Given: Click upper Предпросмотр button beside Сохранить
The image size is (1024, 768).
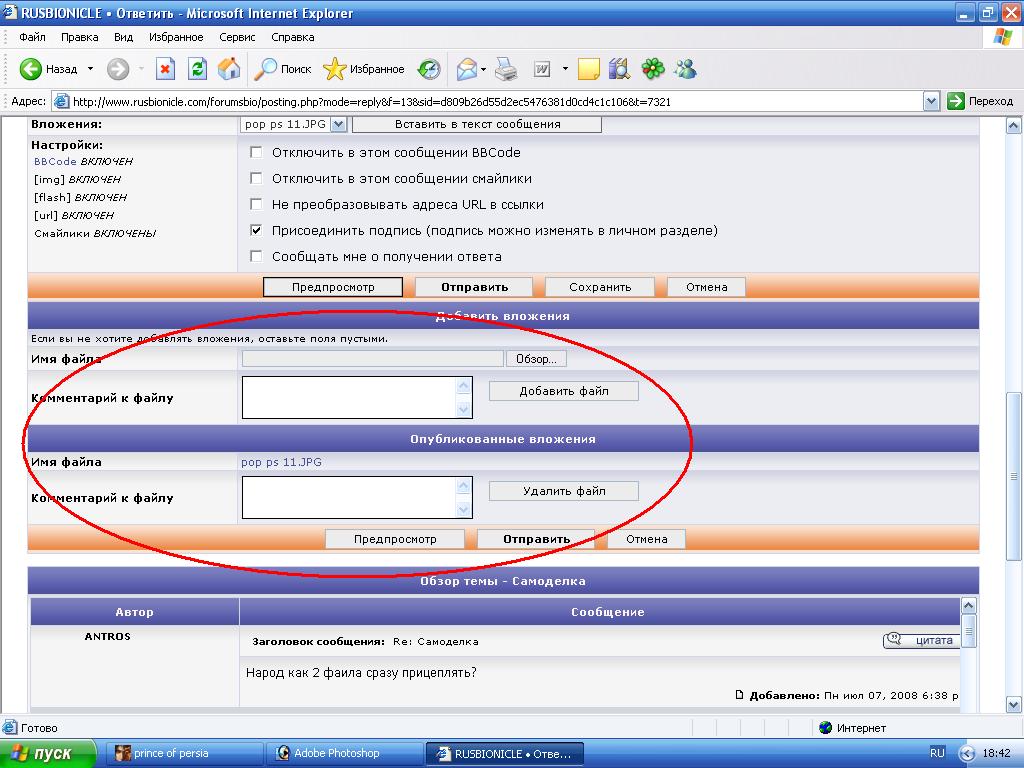Looking at the screenshot, I should point(333,287).
